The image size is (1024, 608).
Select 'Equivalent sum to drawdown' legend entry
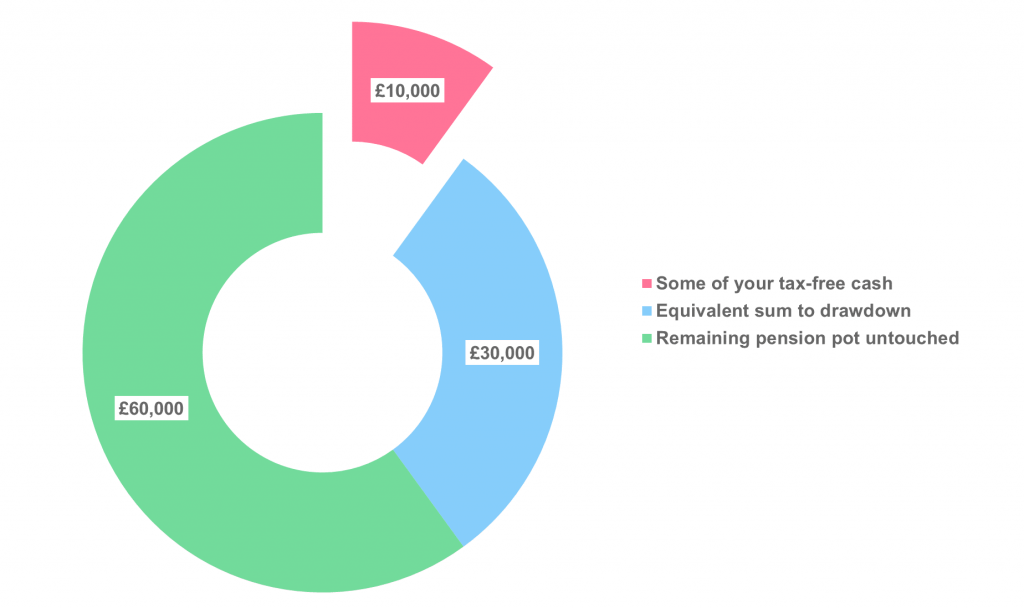click(776, 311)
